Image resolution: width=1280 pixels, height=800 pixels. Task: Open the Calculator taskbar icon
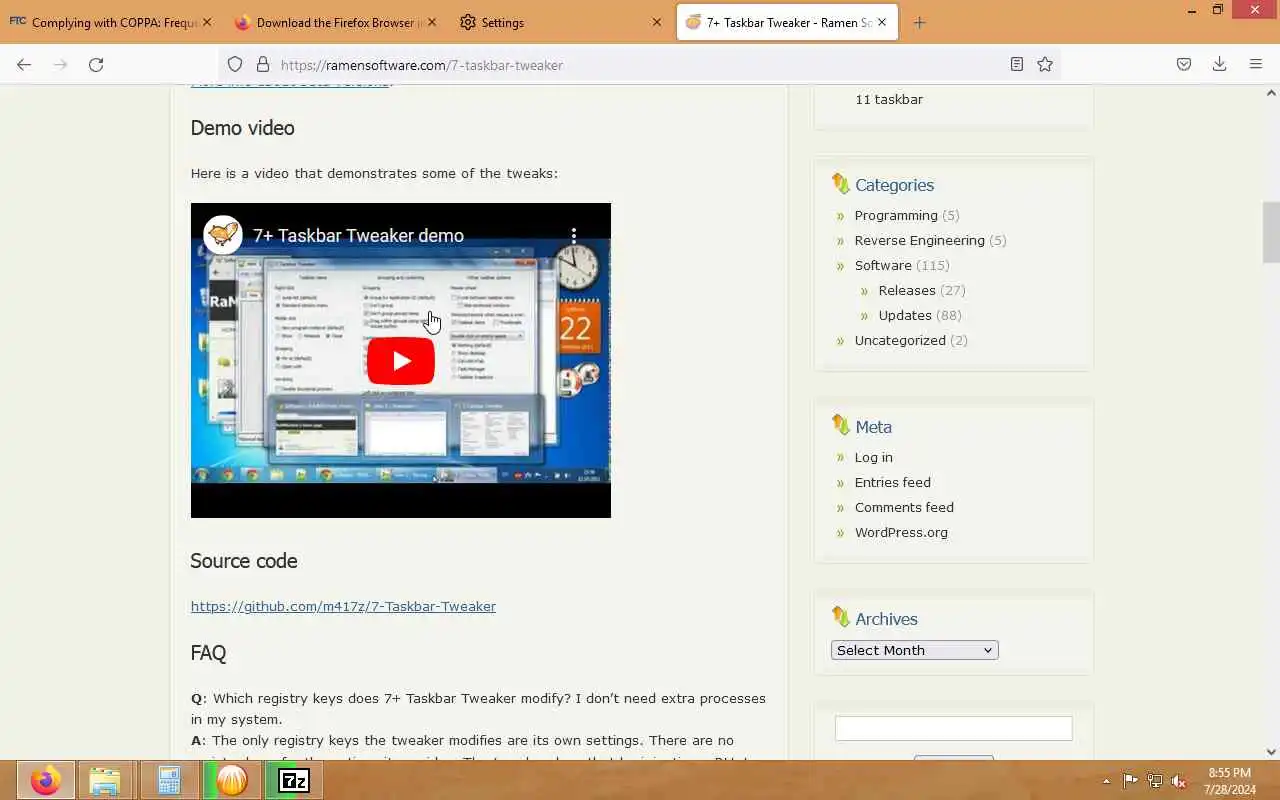coord(168,780)
